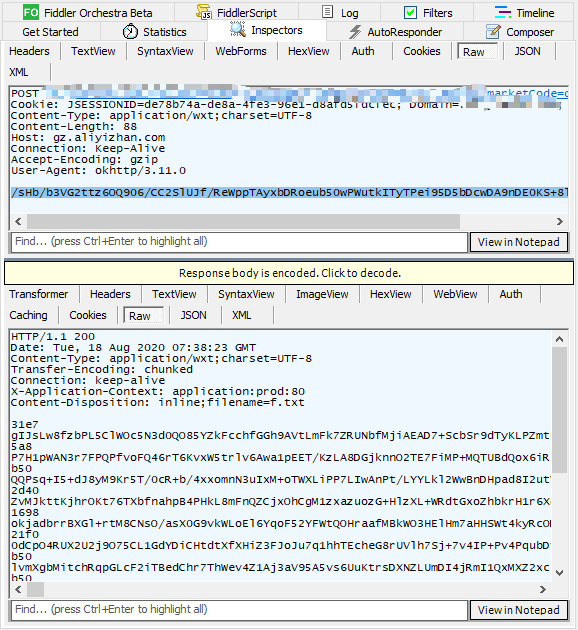Image resolution: width=578 pixels, height=630 pixels.
Task: Click the response horizontal scrollbar thumb
Action: [35, 589]
